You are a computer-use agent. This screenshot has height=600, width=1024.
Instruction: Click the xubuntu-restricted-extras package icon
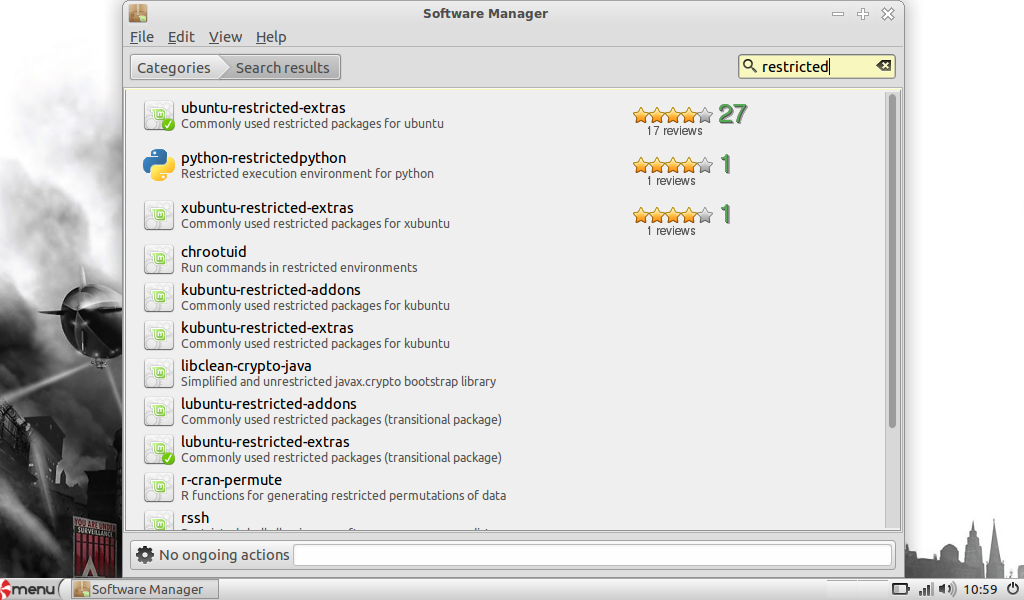pos(159,215)
